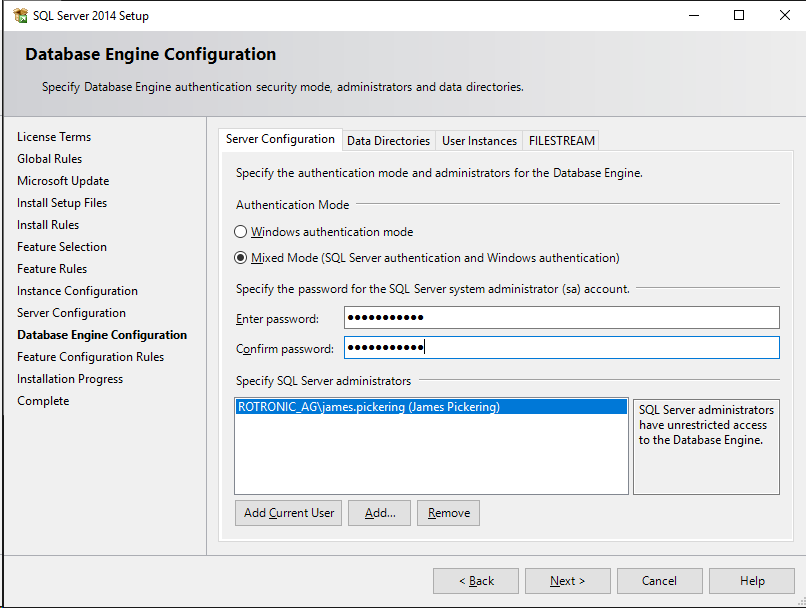
Task: Click the Enter password field
Action: [561, 318]
